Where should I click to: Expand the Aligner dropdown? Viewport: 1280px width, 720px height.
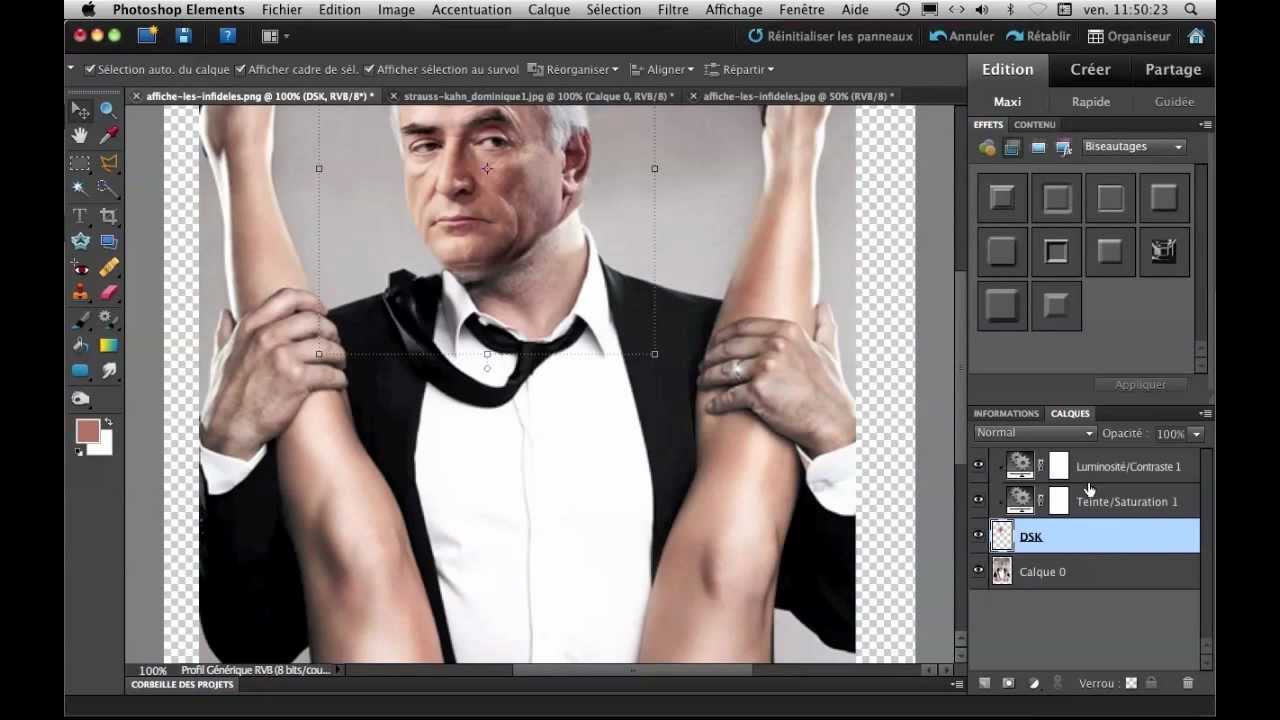click(662, 69)
